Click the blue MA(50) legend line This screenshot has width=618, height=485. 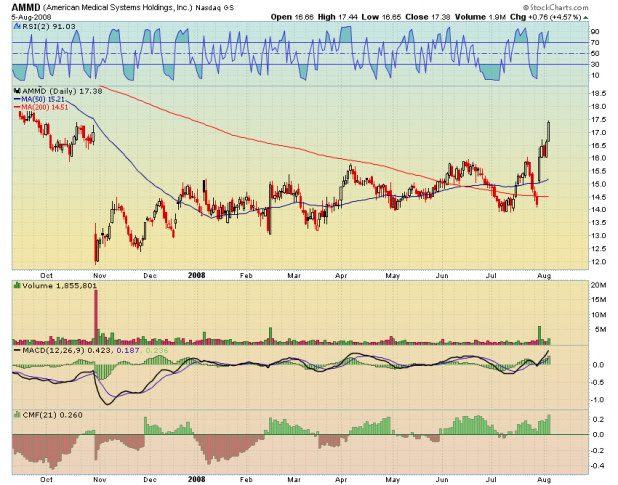tap(17, 99)
